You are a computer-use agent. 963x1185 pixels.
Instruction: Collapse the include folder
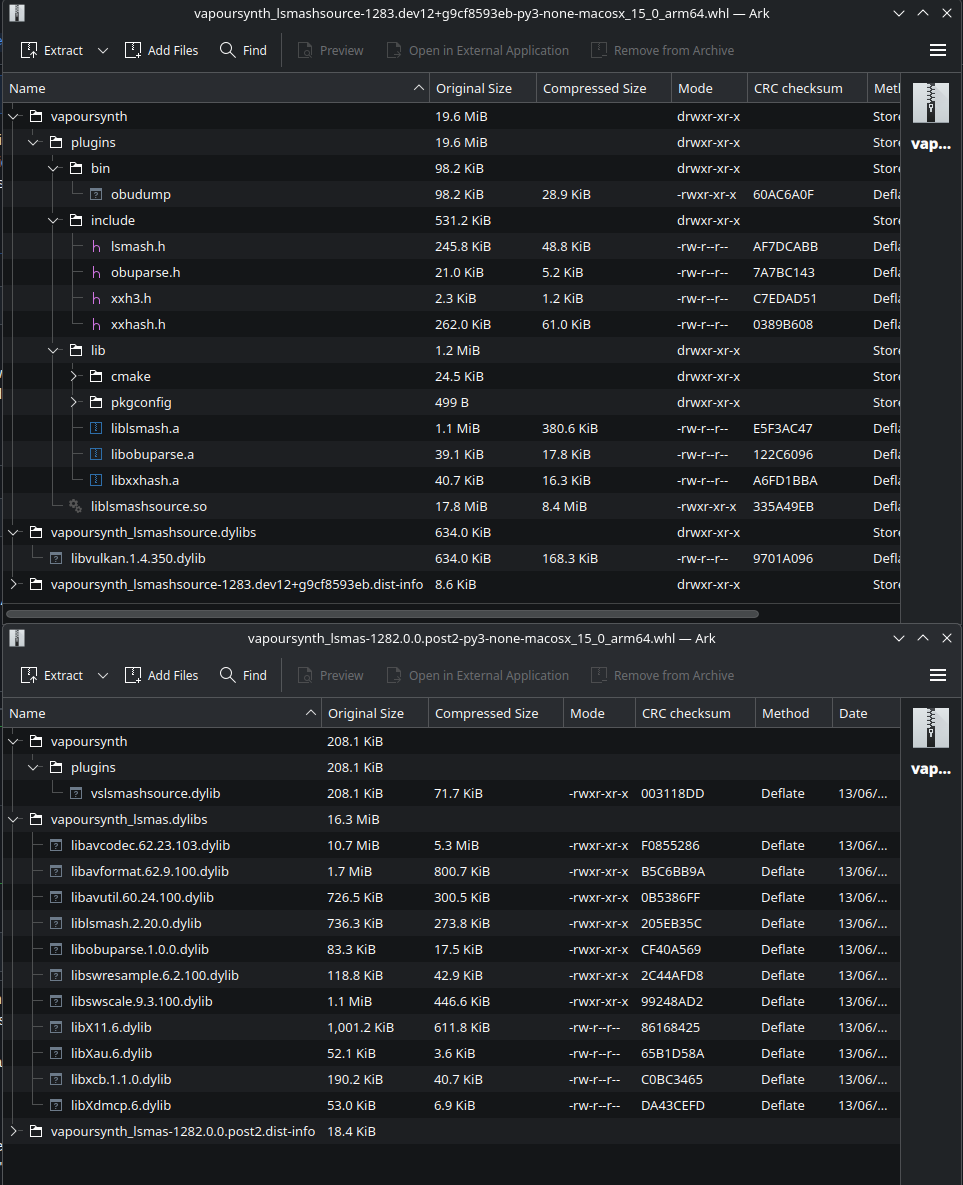pos(54,221)
